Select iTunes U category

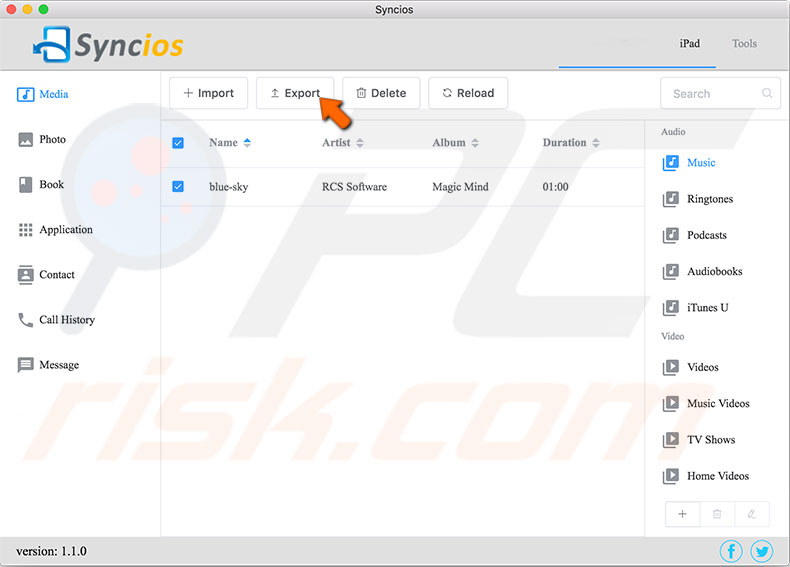[695, 307]
